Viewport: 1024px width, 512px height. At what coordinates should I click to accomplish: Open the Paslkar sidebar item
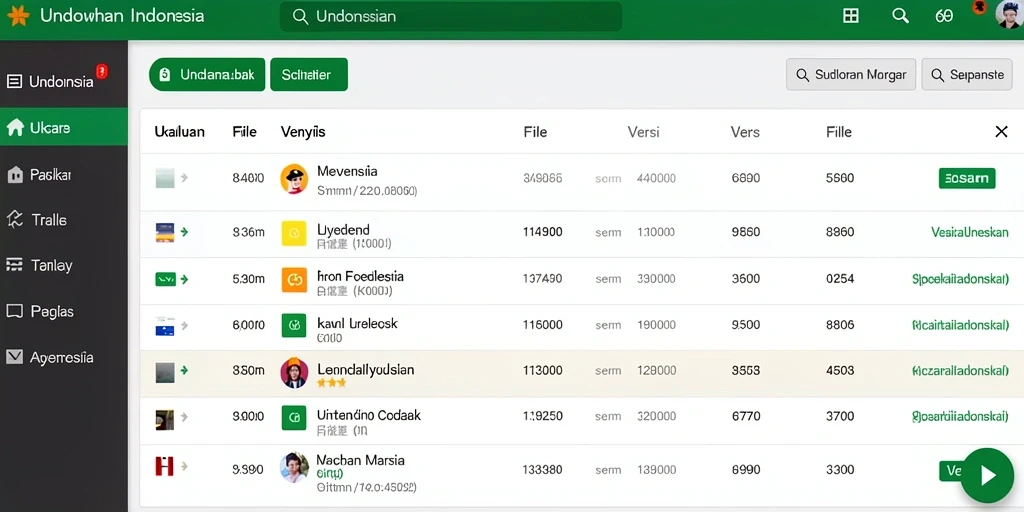64,174
